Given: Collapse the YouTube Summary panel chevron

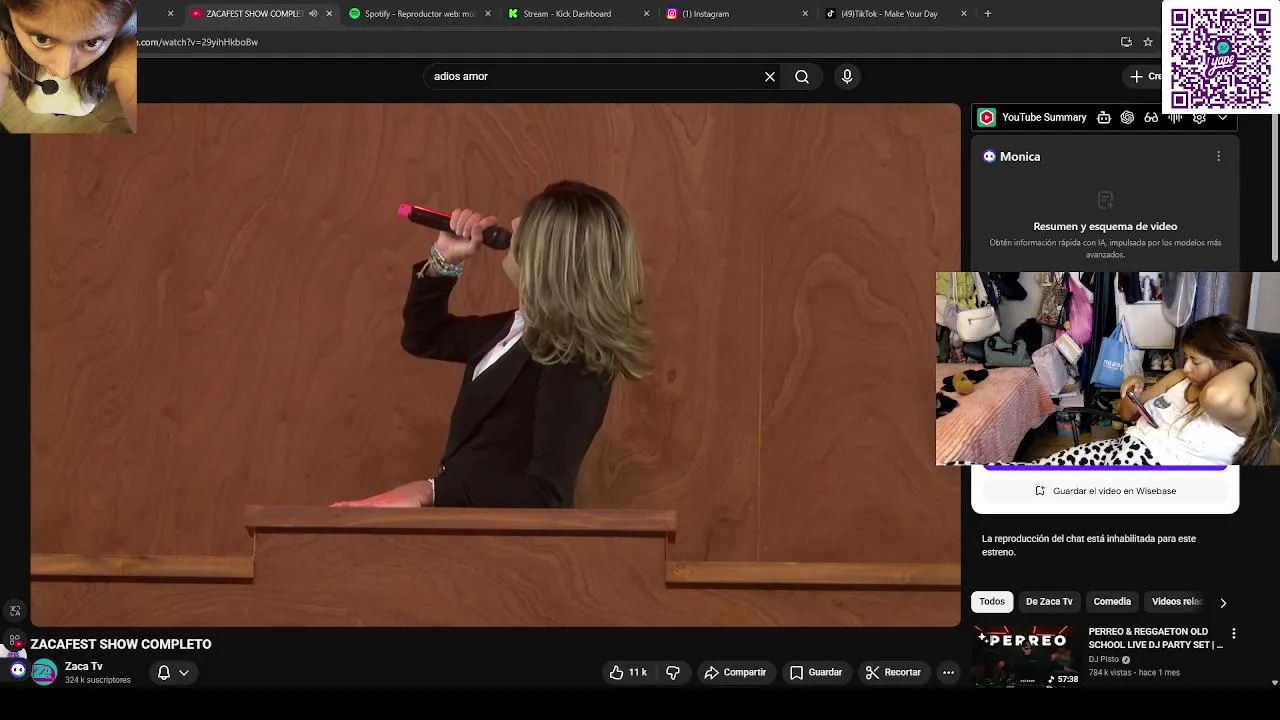Looking at the screenshot, I should (x=1223, y=117).
